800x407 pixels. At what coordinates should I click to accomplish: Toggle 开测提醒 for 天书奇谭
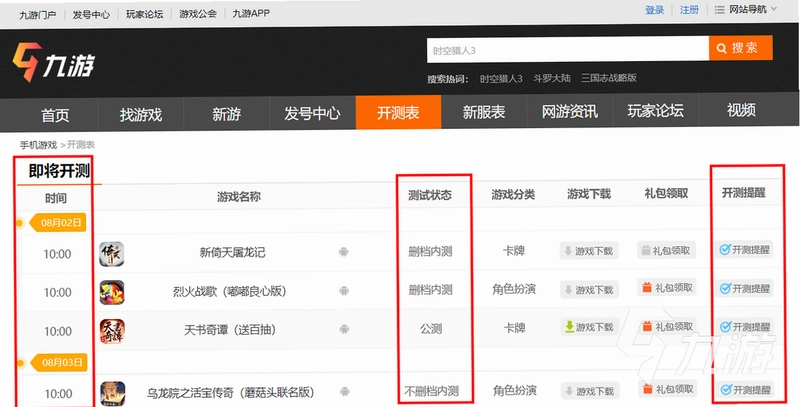(x=744, y=326)
